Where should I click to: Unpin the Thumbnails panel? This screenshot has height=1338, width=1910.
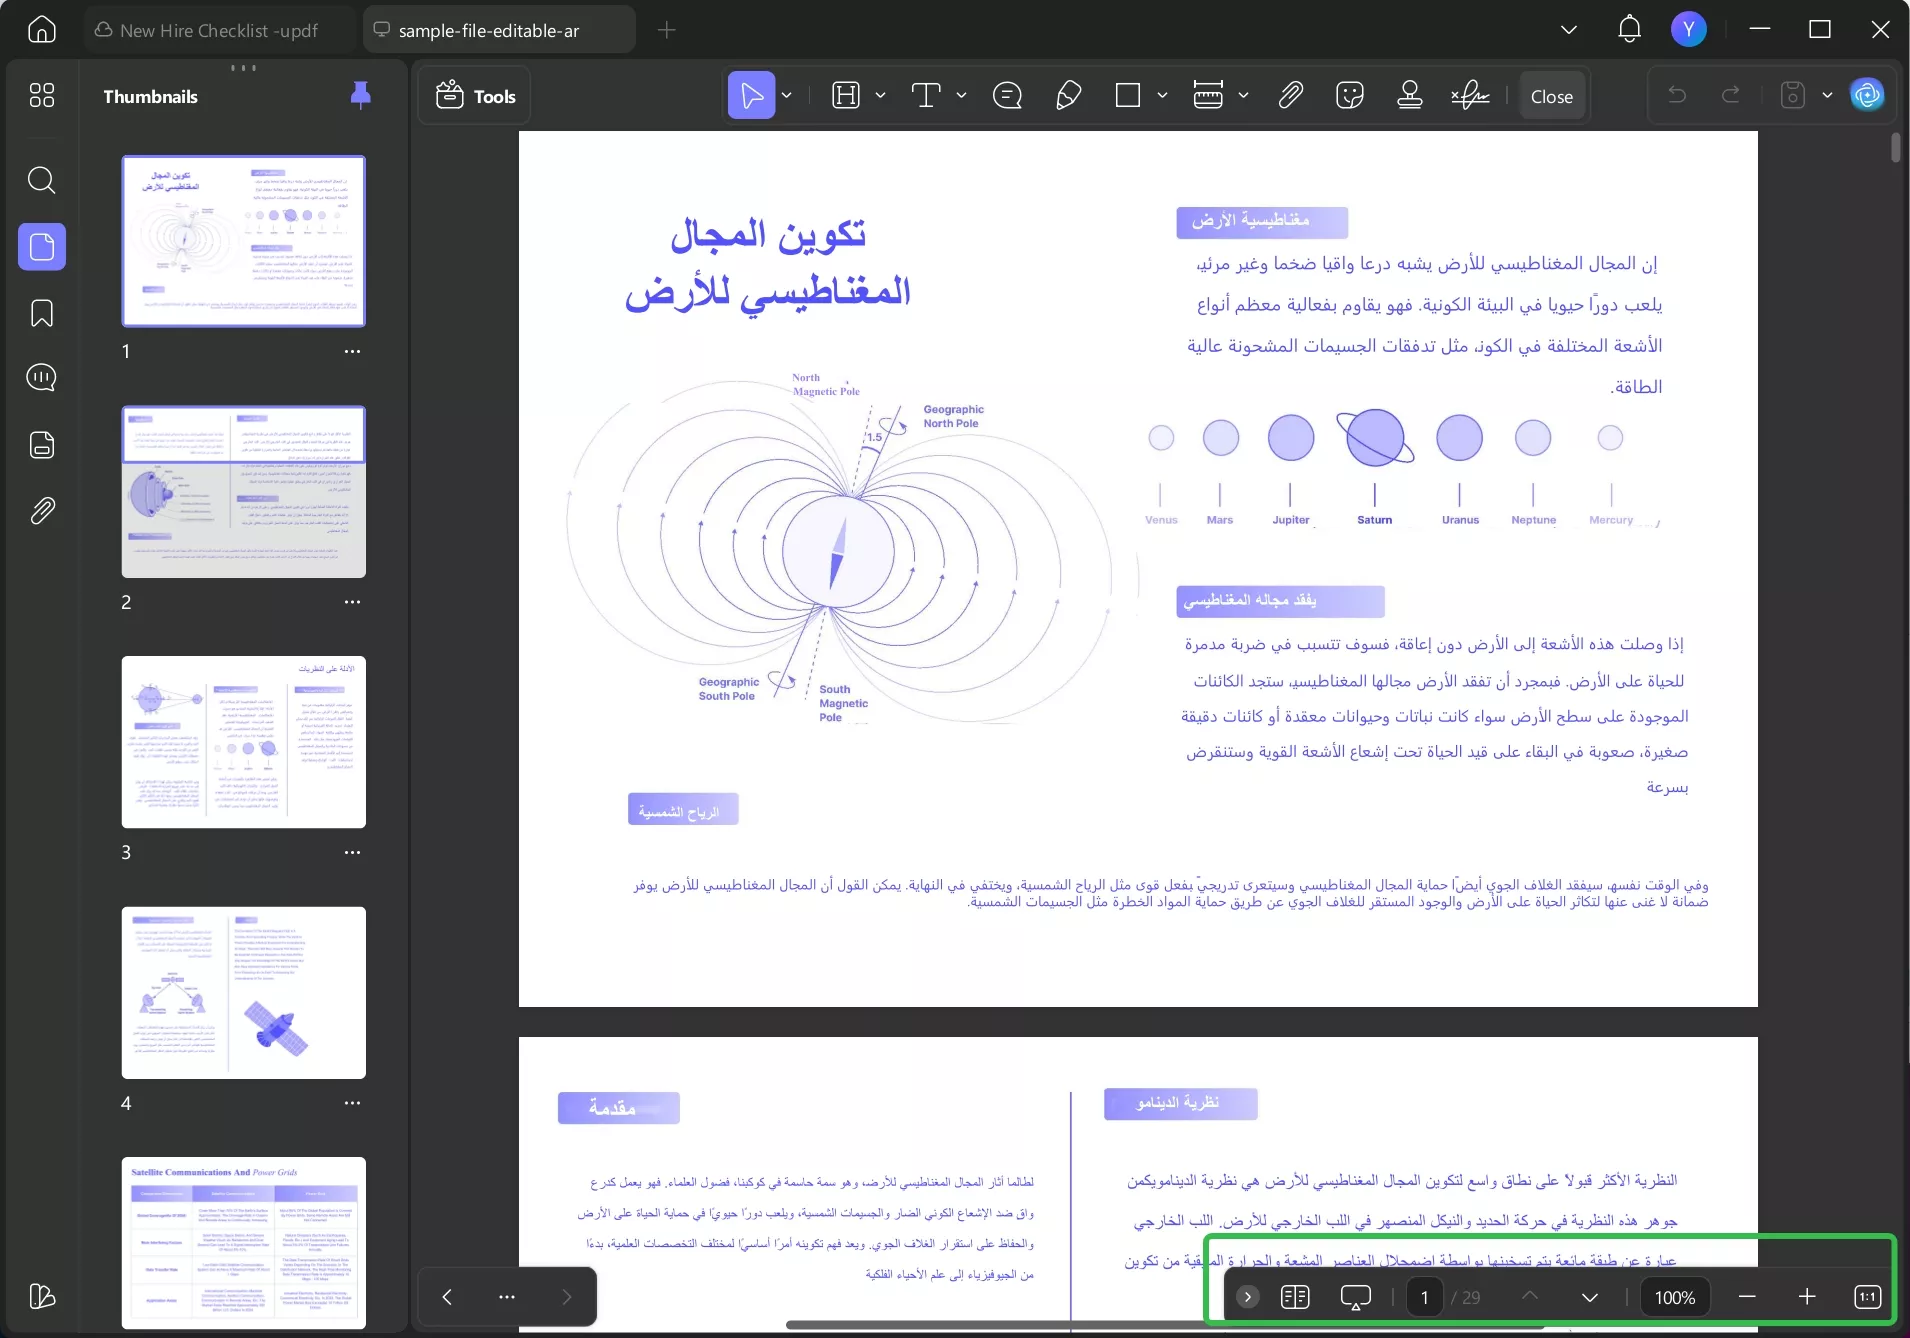pos(360,95)
